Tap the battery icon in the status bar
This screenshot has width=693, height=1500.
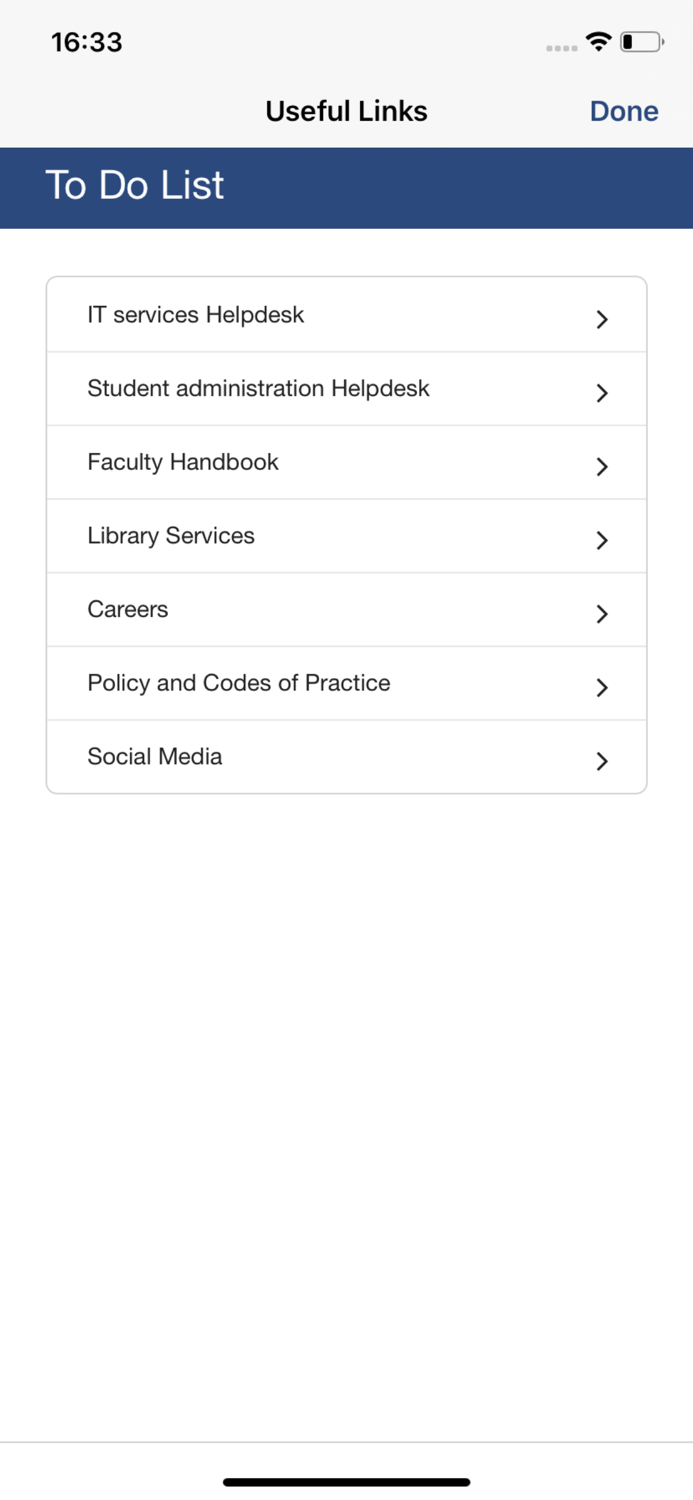pos(640,41)
